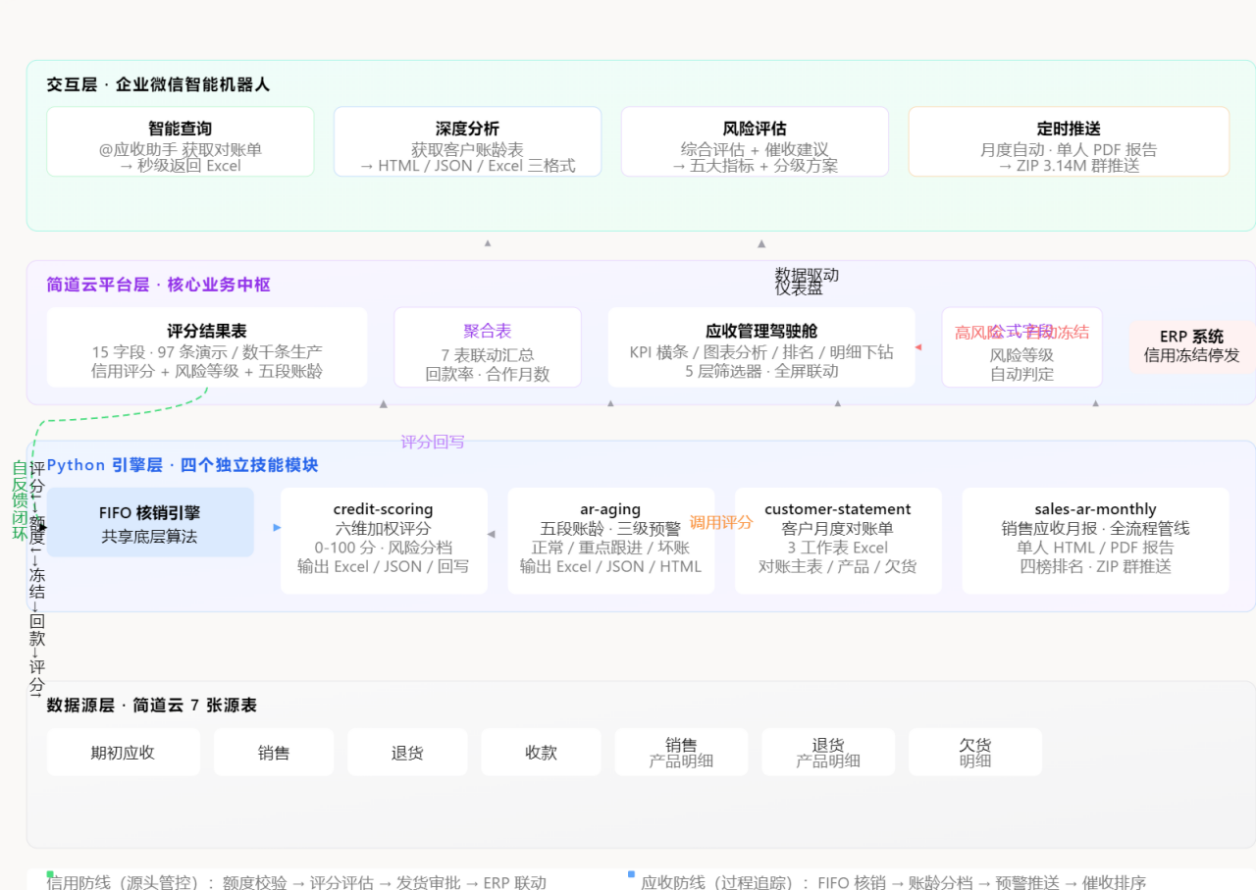Click the 销售 source table
The height and width of the screenshot is (891, 1256).
point(274,752)
